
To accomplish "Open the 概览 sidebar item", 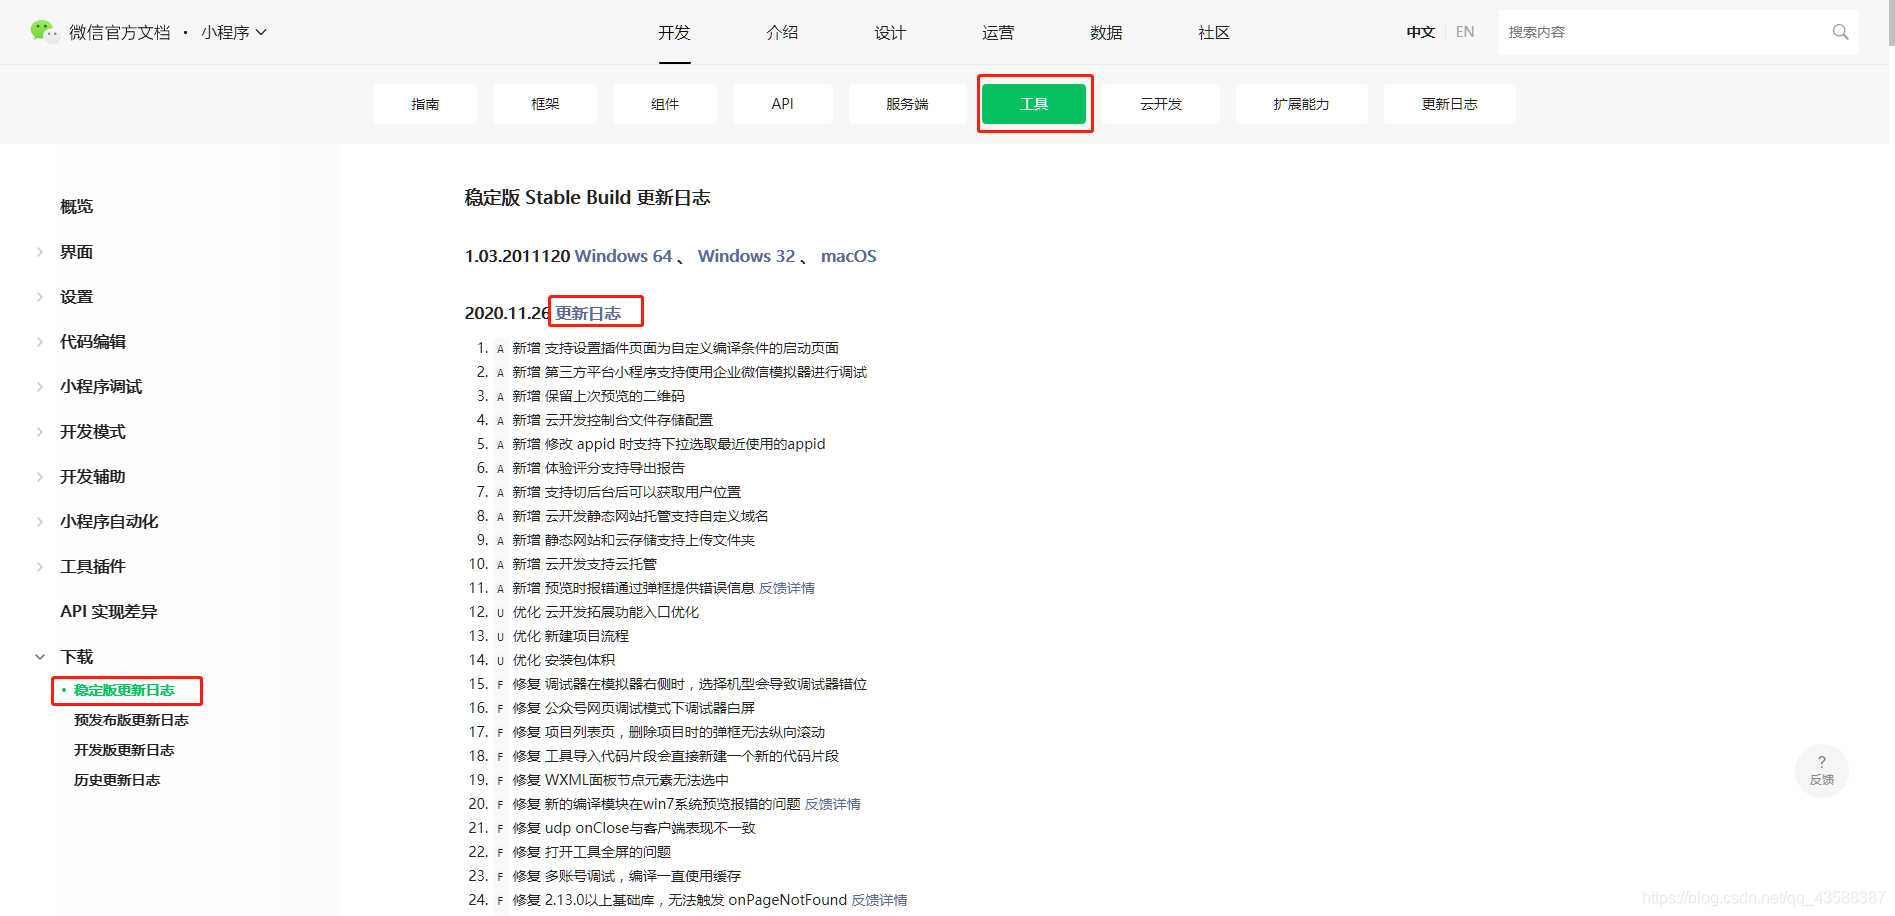I will pos(77,207).
